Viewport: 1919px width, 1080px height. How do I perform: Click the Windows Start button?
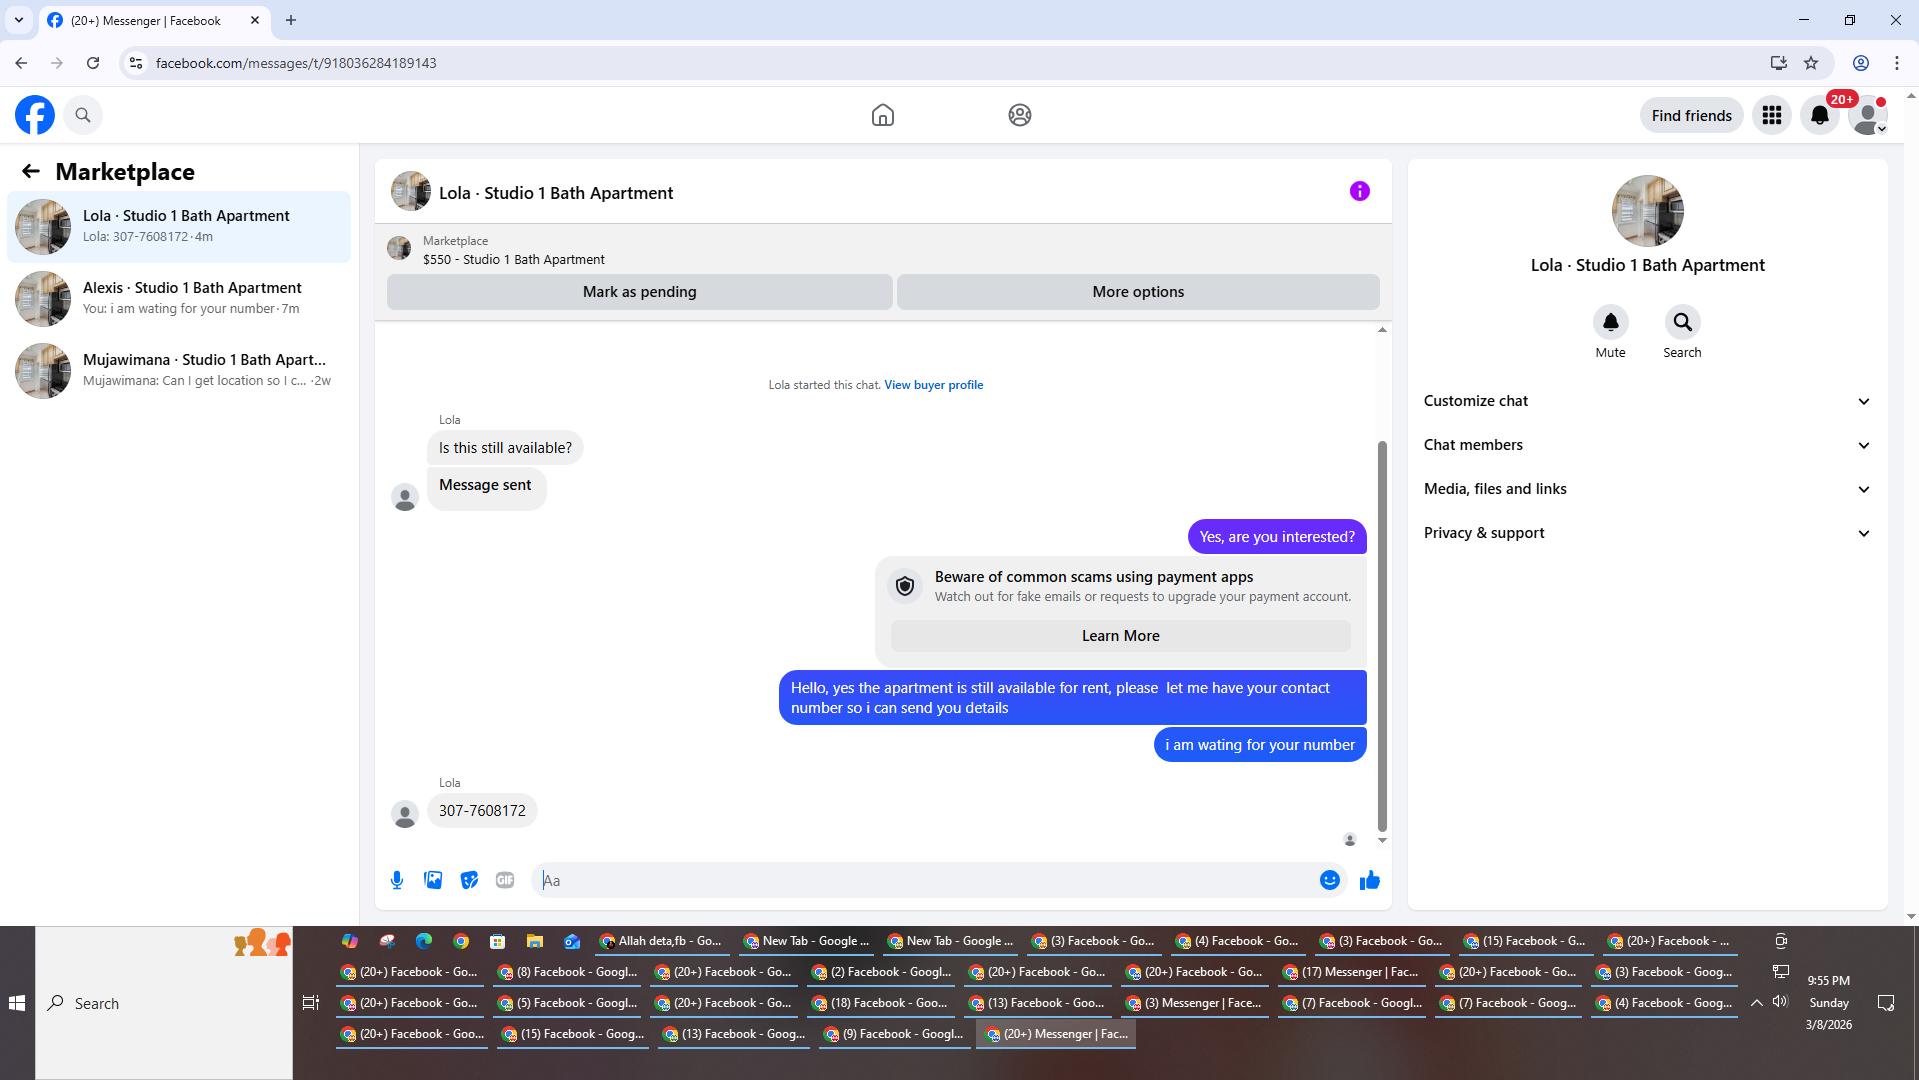pyautogui.click(x=17, y=1003)
